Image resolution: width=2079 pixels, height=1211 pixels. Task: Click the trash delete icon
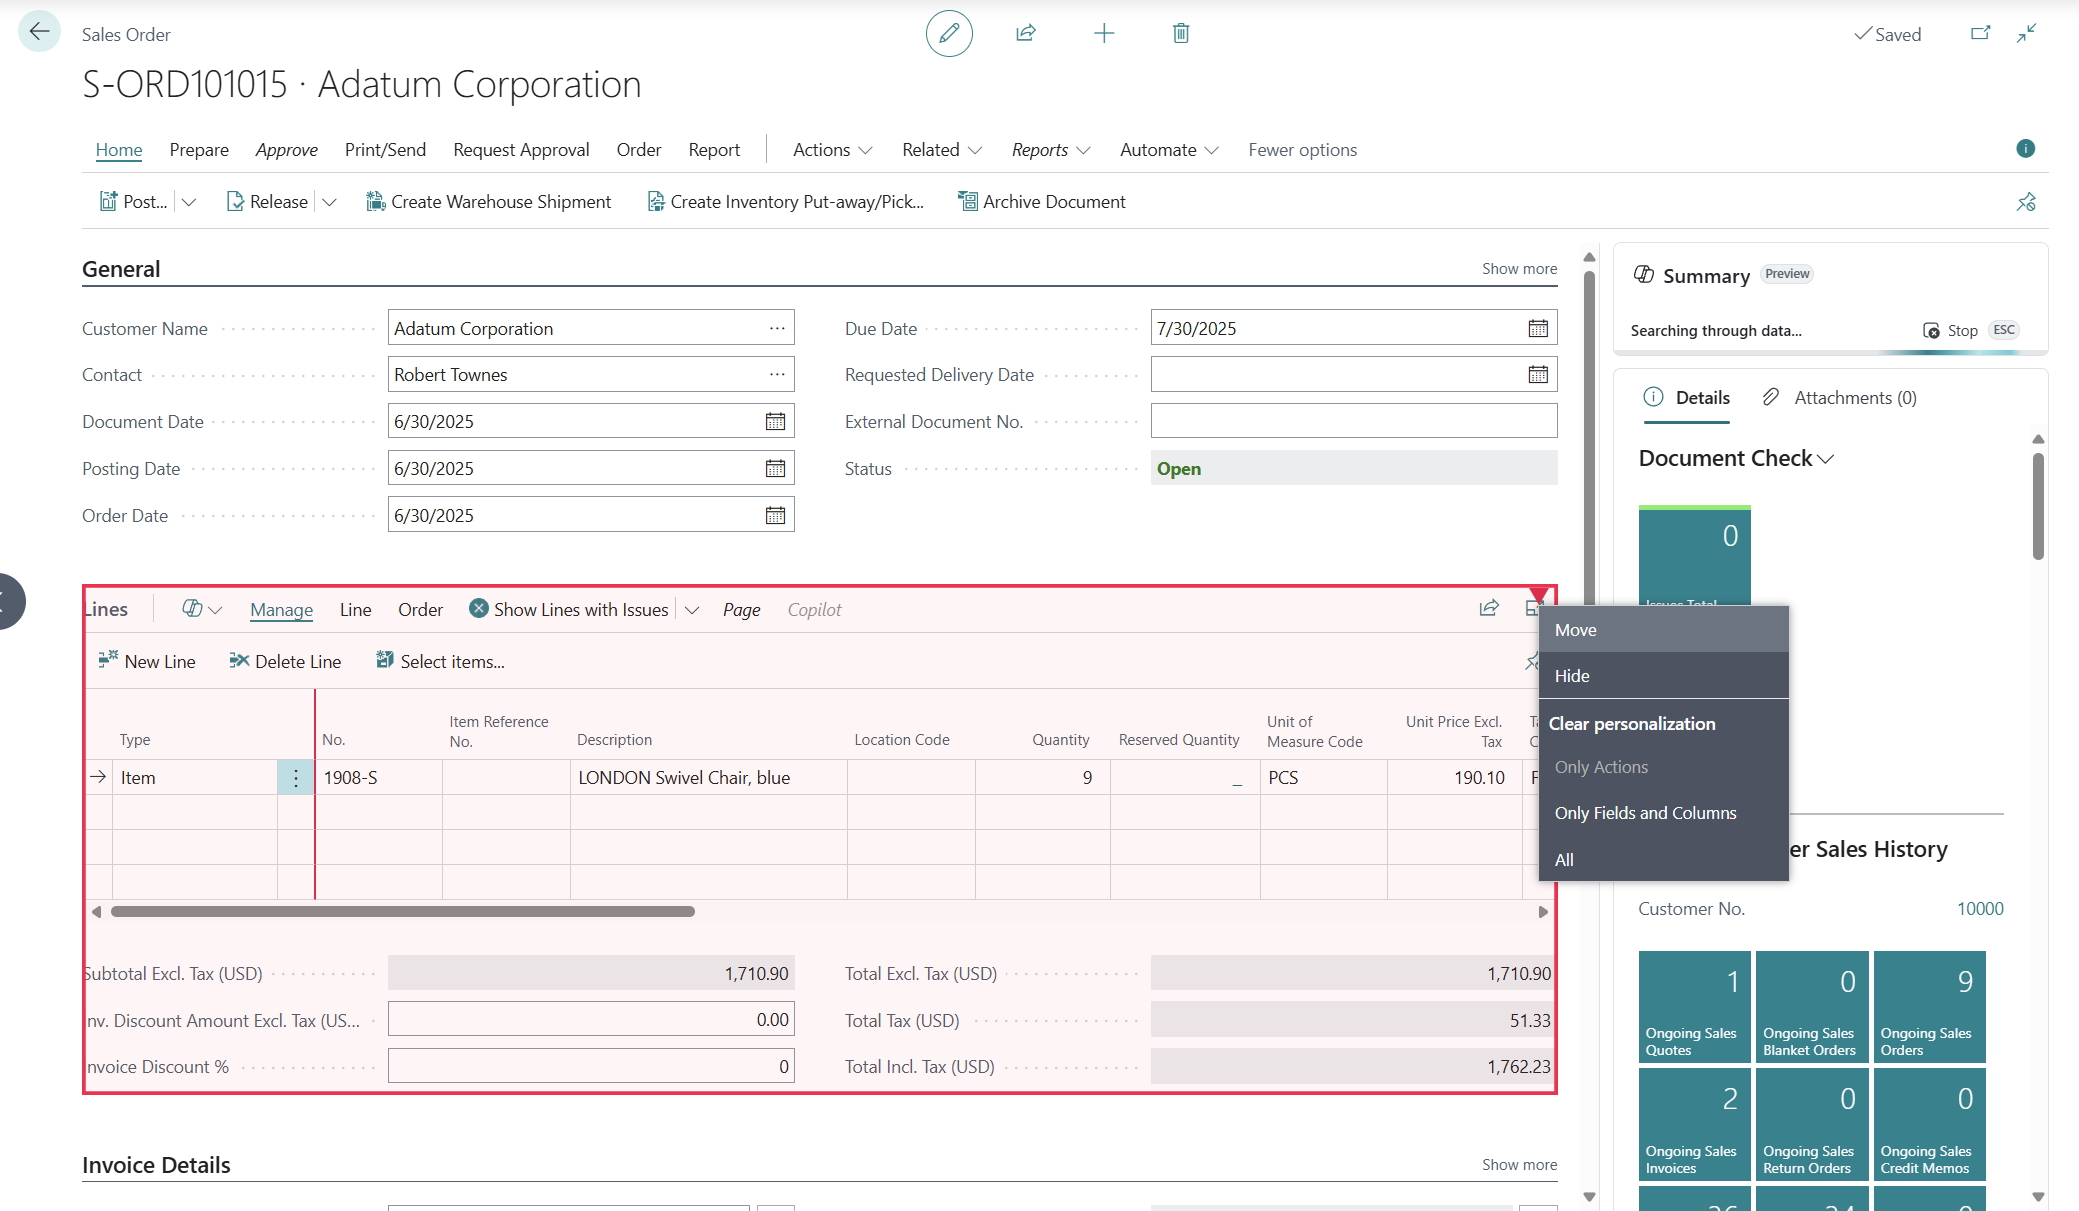click(x=1180, y=33)
